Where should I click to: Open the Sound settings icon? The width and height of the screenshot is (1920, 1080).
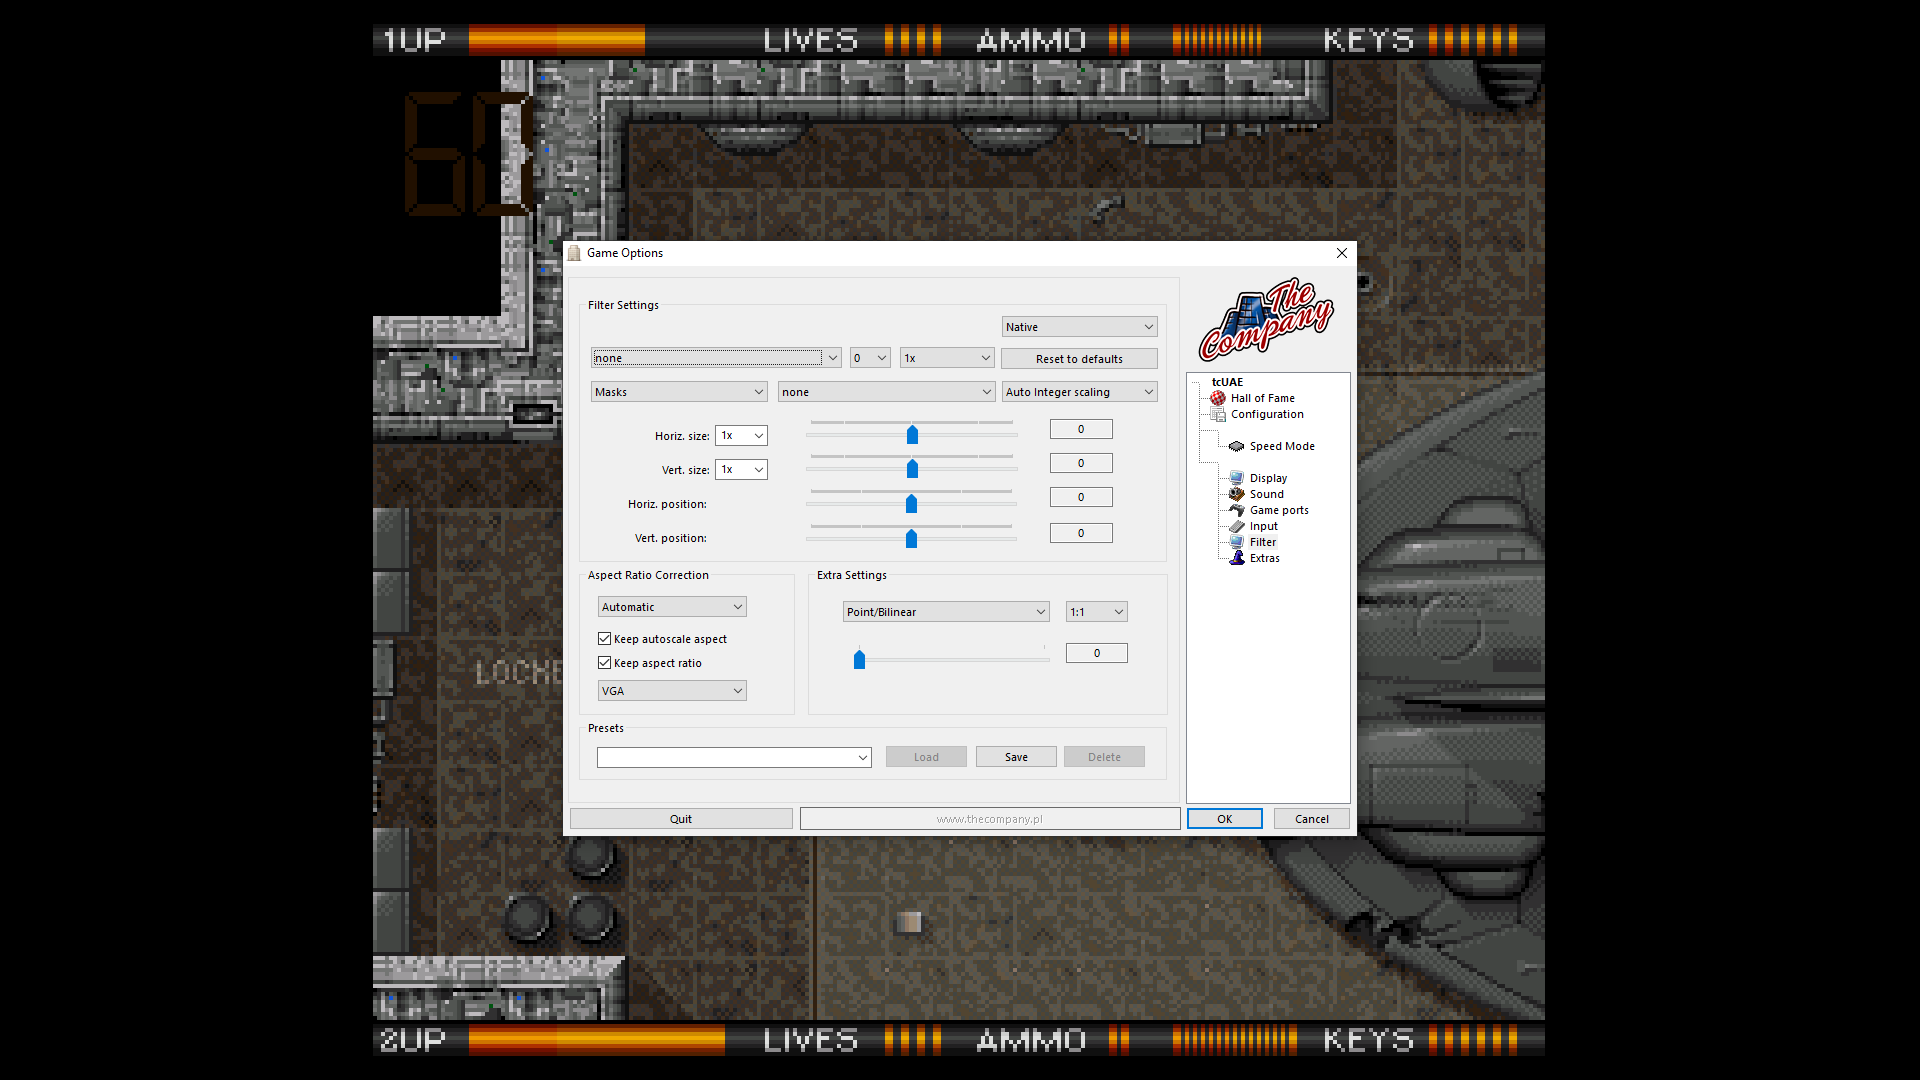pos(1237,494)
